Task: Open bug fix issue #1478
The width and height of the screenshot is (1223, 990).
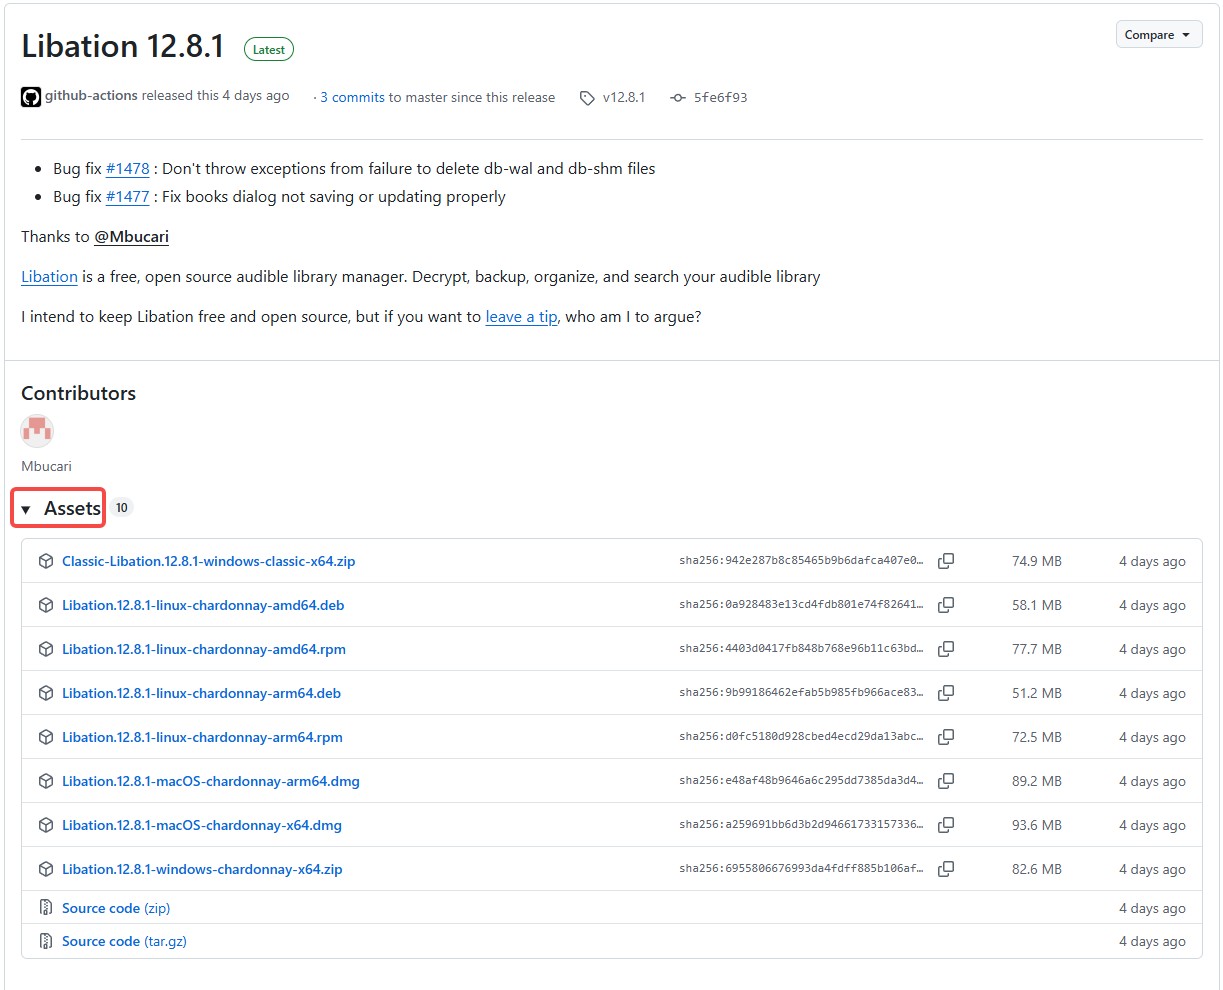Action: tap(127, 169)
